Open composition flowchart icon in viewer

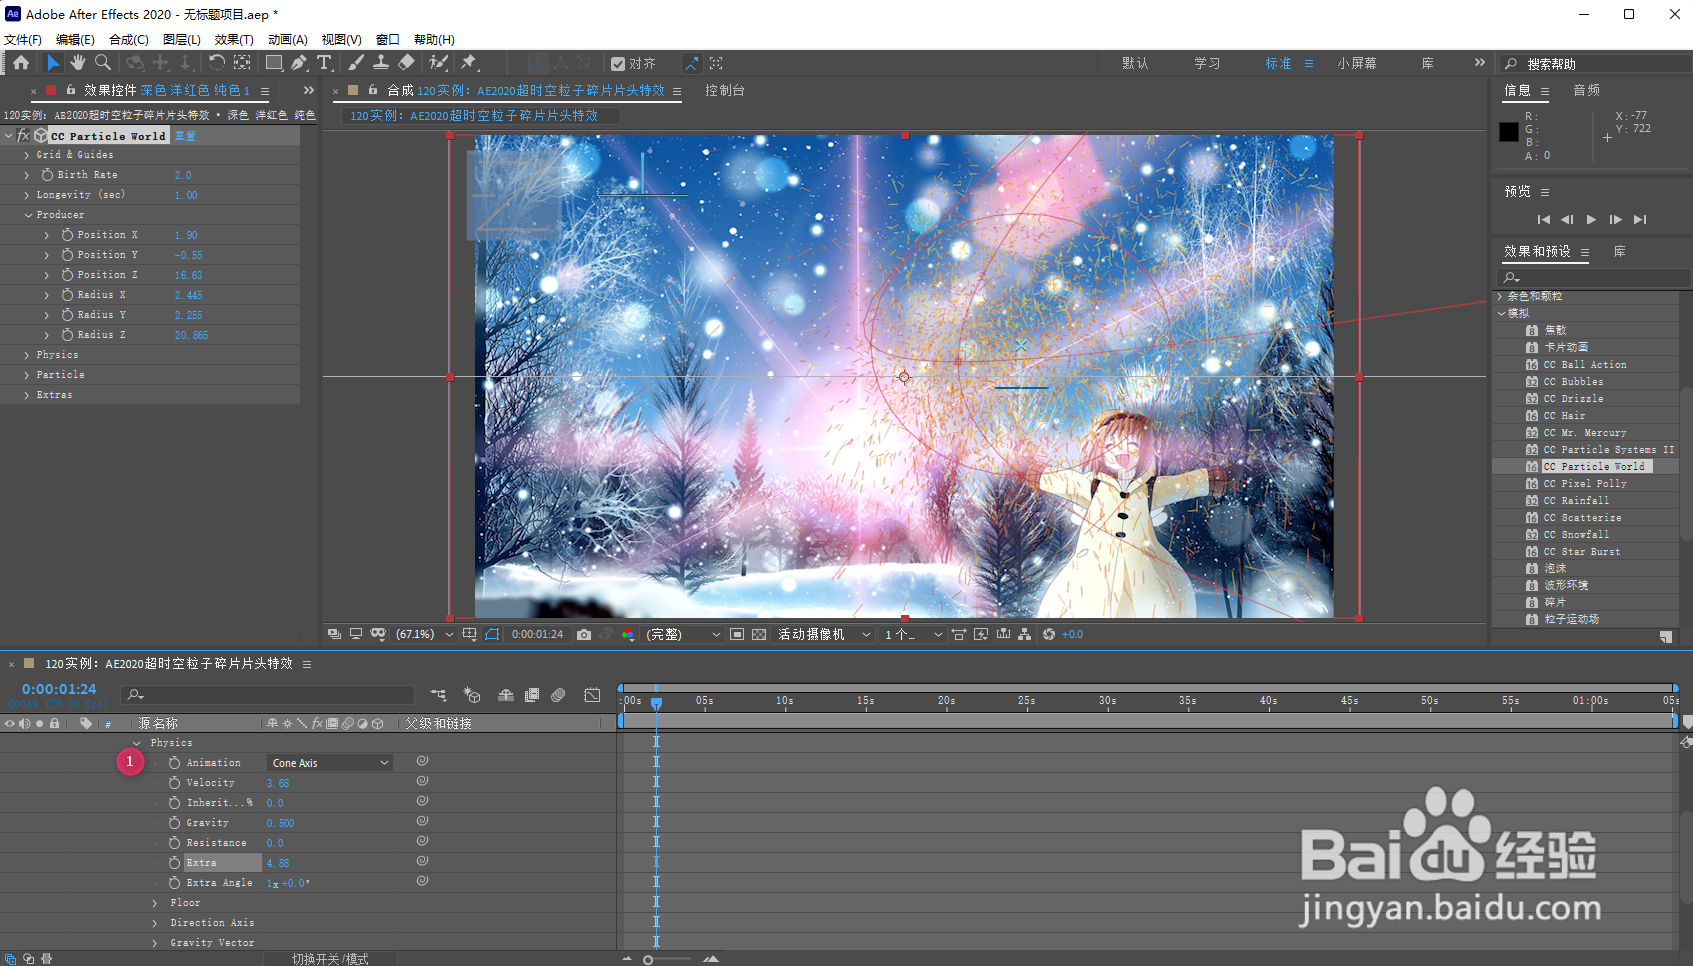1024,634
